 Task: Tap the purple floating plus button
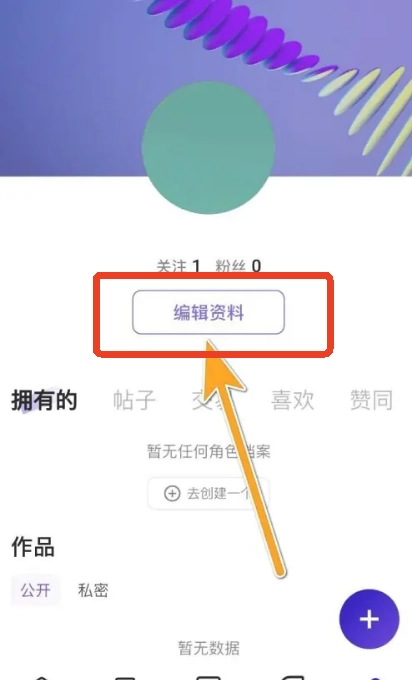(x=369, y=619)
